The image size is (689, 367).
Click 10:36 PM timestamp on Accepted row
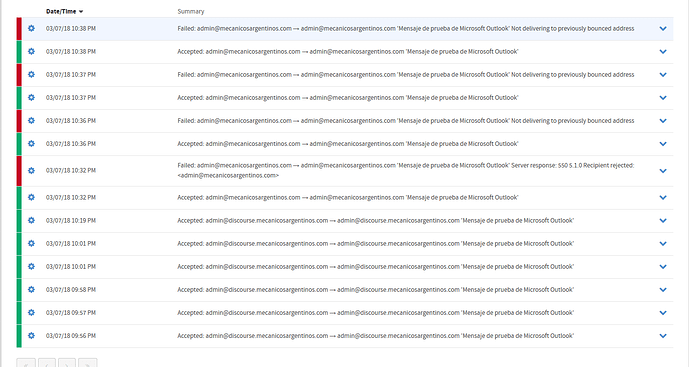click(71, 144)
